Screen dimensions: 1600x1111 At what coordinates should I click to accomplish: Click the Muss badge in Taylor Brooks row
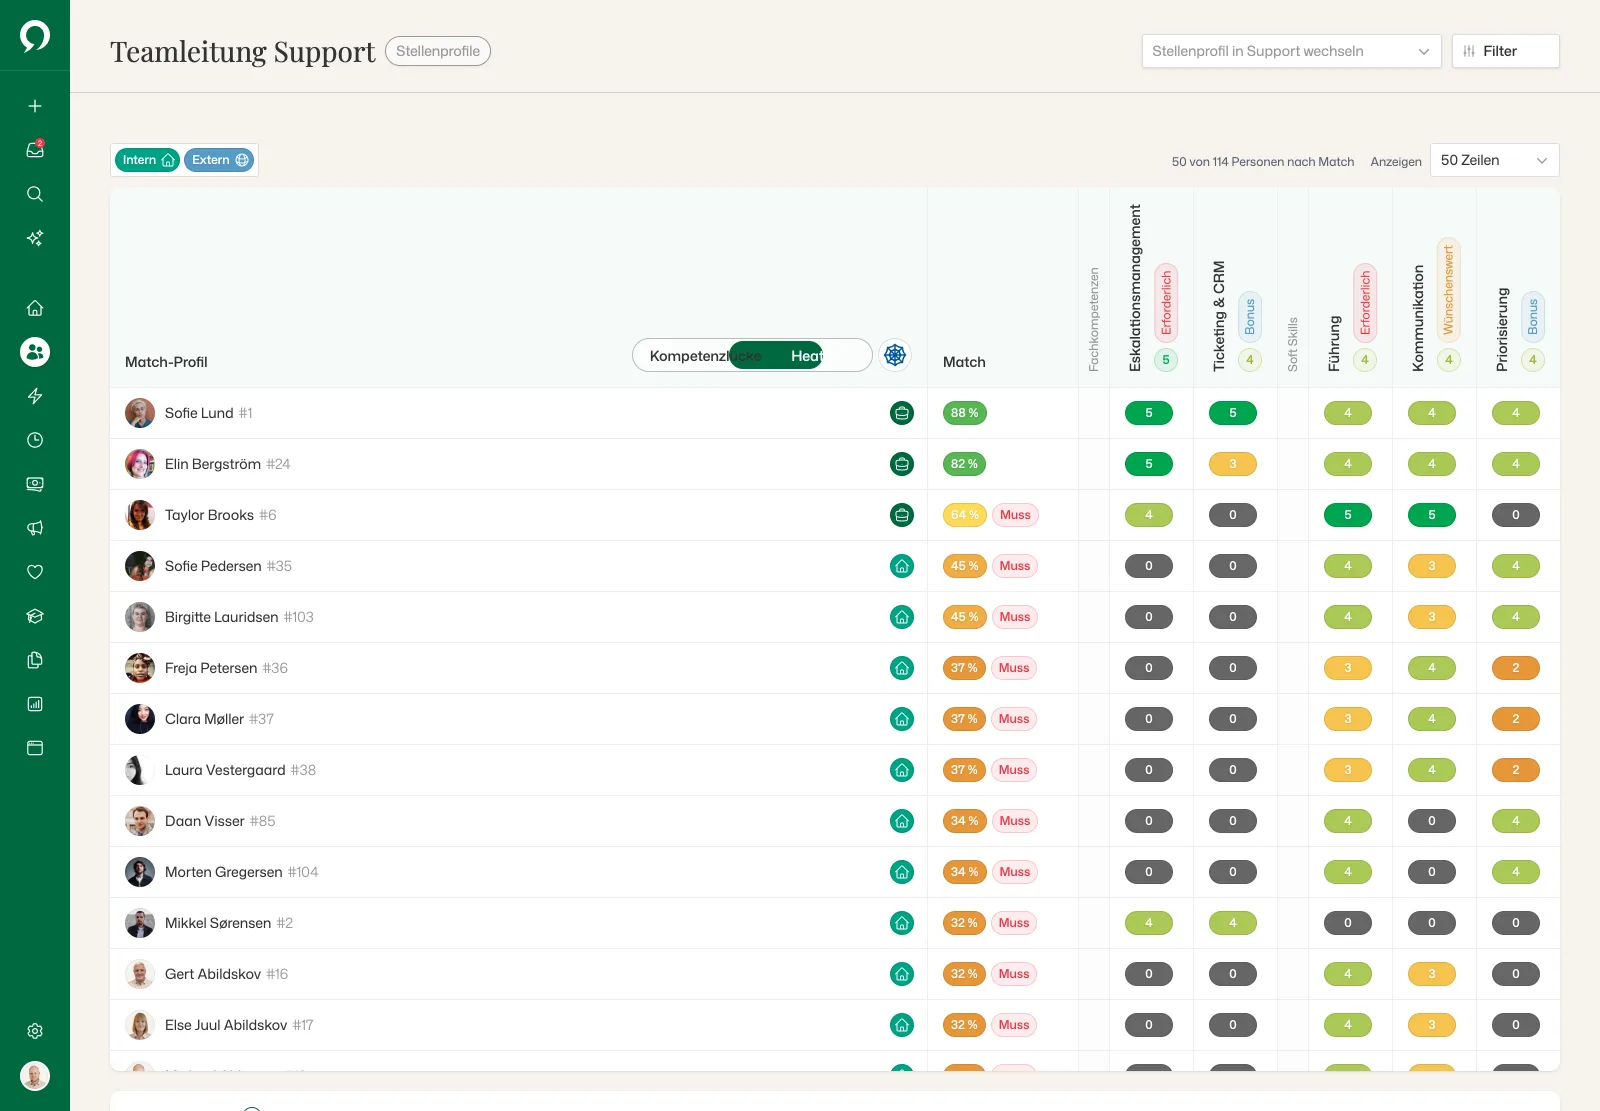[1015, 515]
